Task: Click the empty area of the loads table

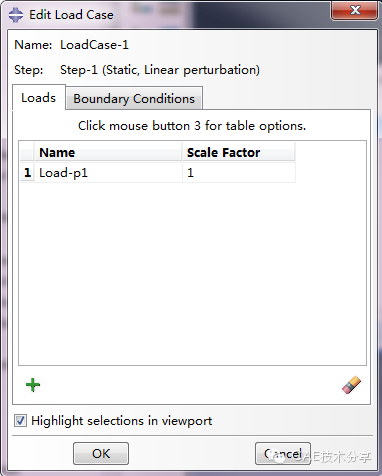Action: click(192, 273)
